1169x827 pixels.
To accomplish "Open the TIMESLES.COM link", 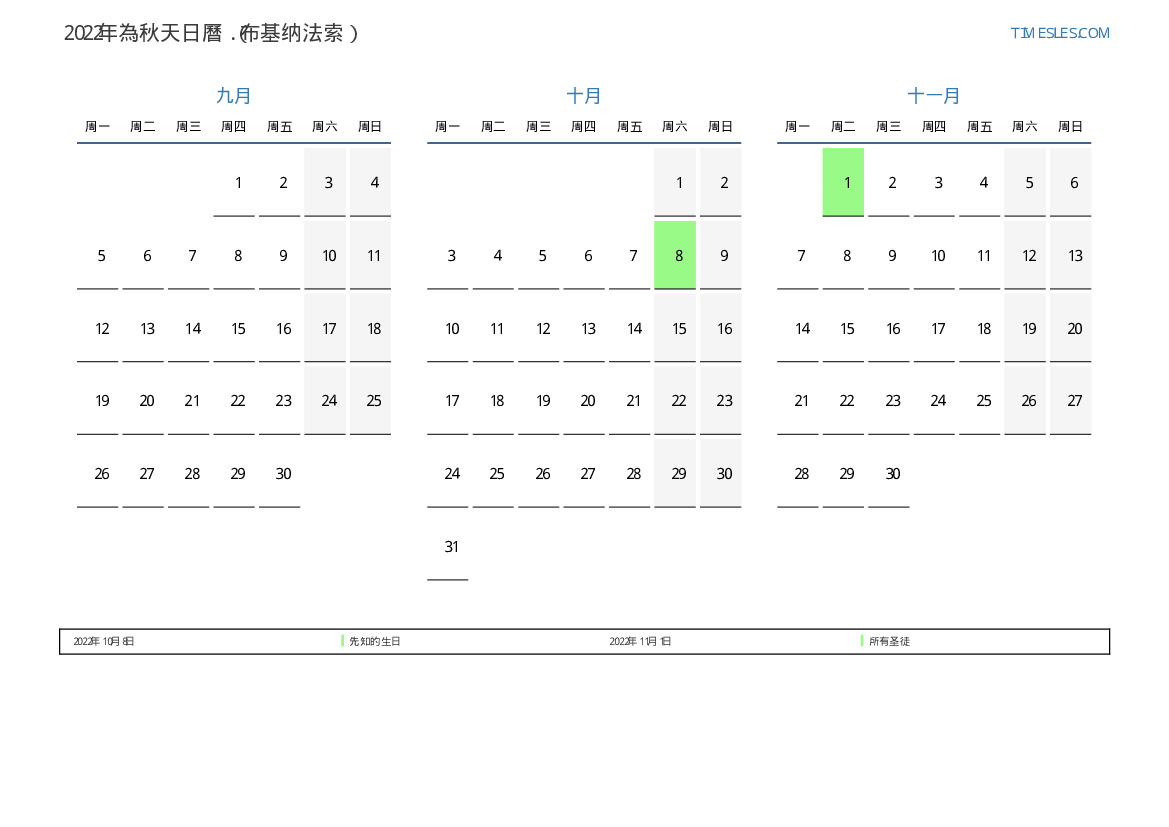I will click(1060, 33).
